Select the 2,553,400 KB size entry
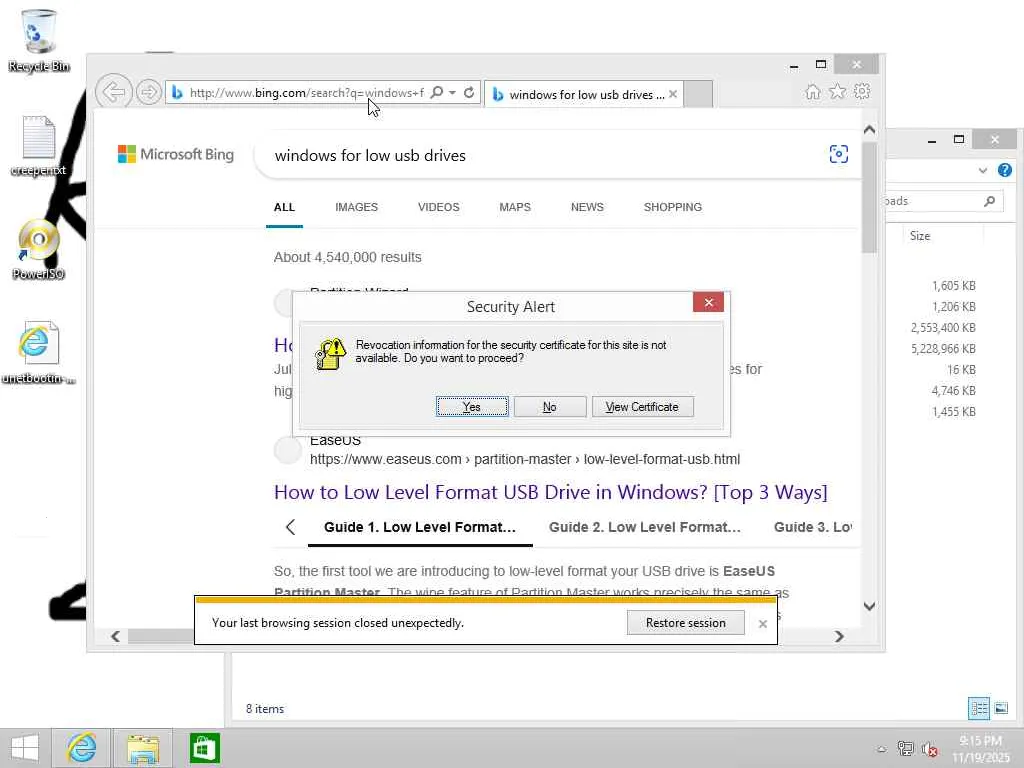 pos(942,327)
